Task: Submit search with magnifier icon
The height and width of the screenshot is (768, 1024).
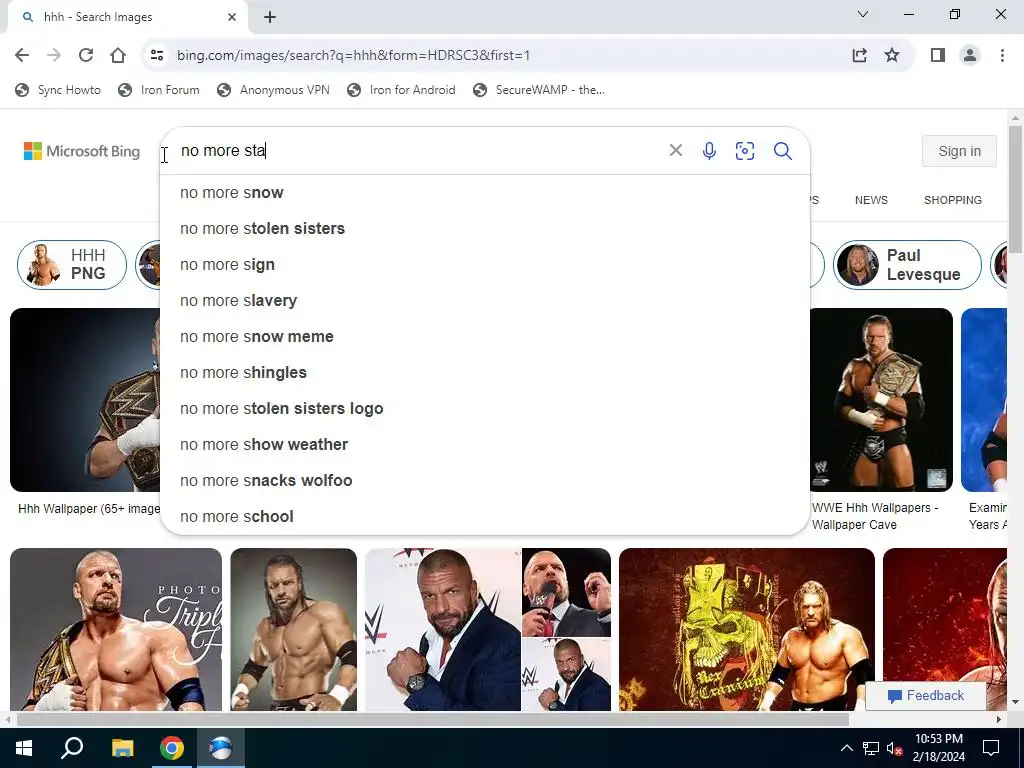Action: 783,151
